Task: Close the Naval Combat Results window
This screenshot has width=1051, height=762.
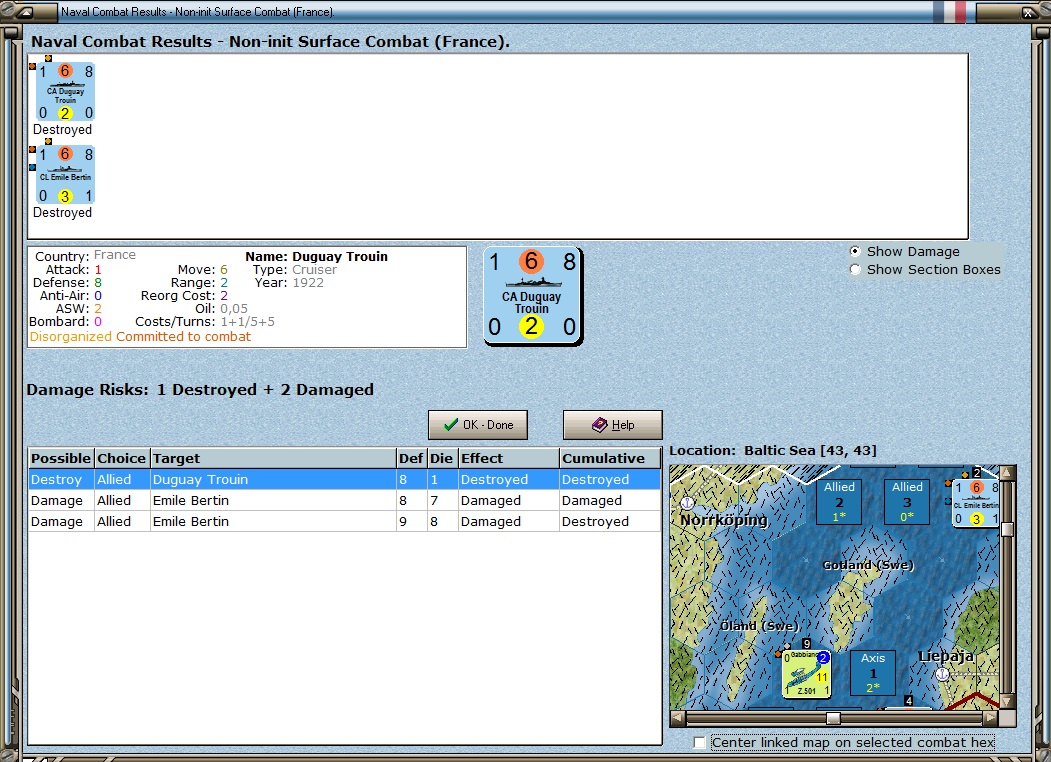Action: coord(1028,11)
